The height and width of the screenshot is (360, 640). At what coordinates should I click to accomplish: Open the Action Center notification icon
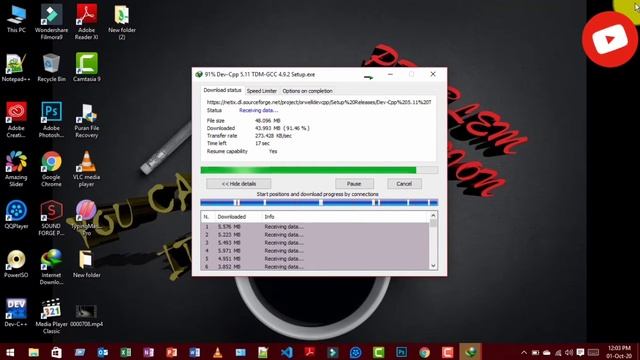580,352
